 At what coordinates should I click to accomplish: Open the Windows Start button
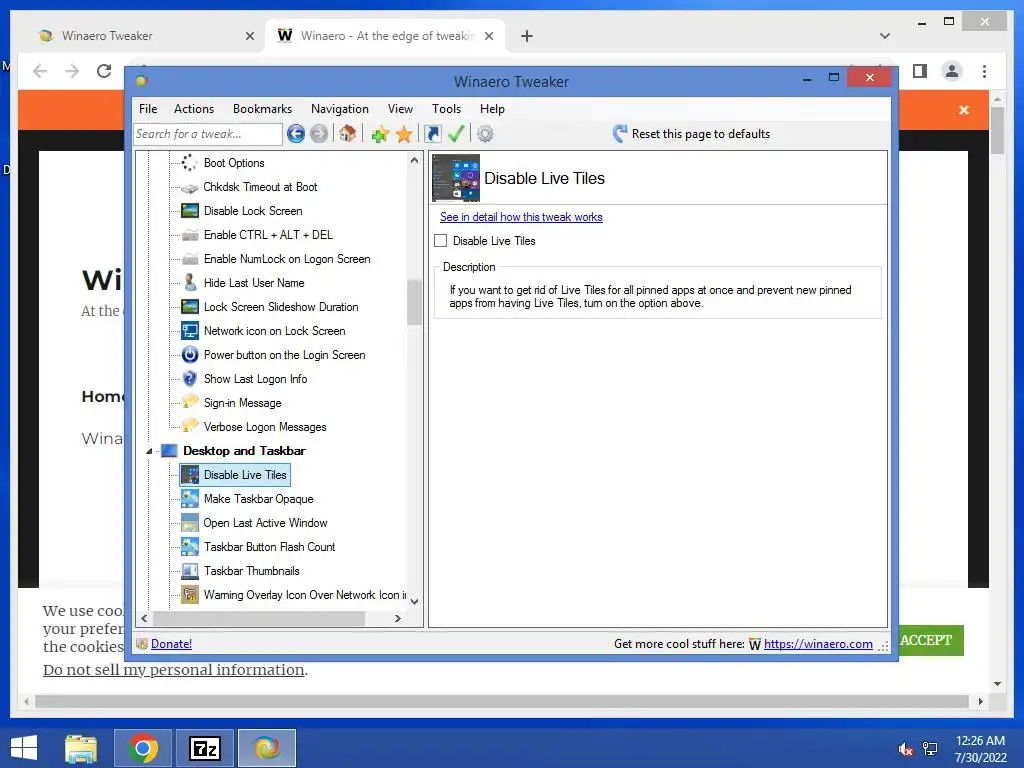tap(24, 748)
